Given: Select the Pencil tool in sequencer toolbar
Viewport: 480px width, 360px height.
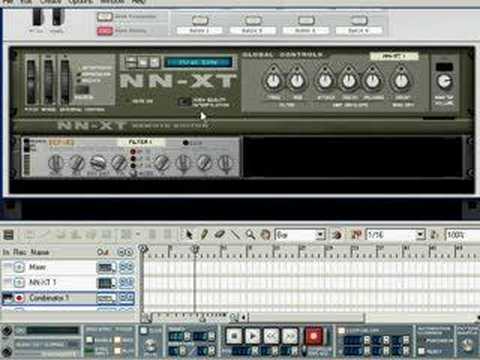Looking at the screenshot, I should tap(204, 235).
